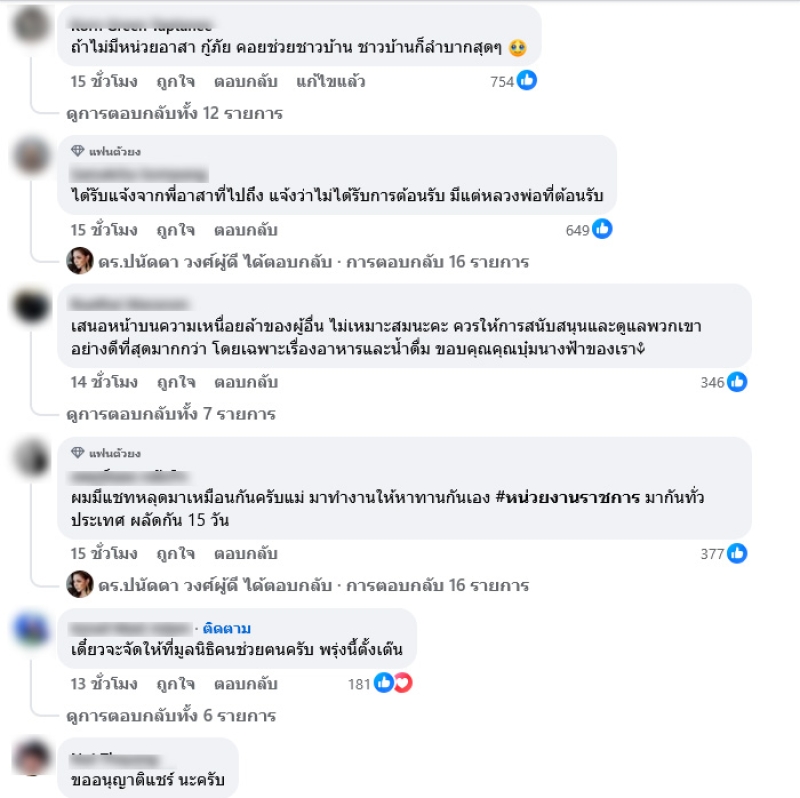Click the blue like icon beside 181
Screen dimensions: 800x798
(384, 683)
